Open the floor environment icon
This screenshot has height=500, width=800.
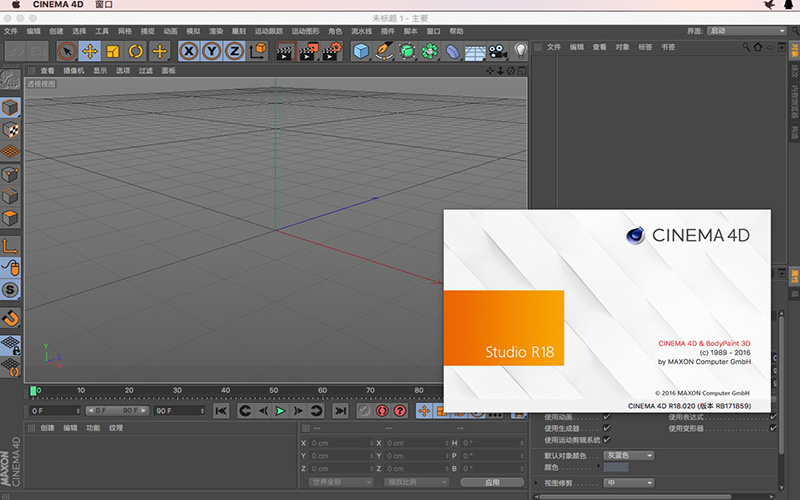coord(475,52)
